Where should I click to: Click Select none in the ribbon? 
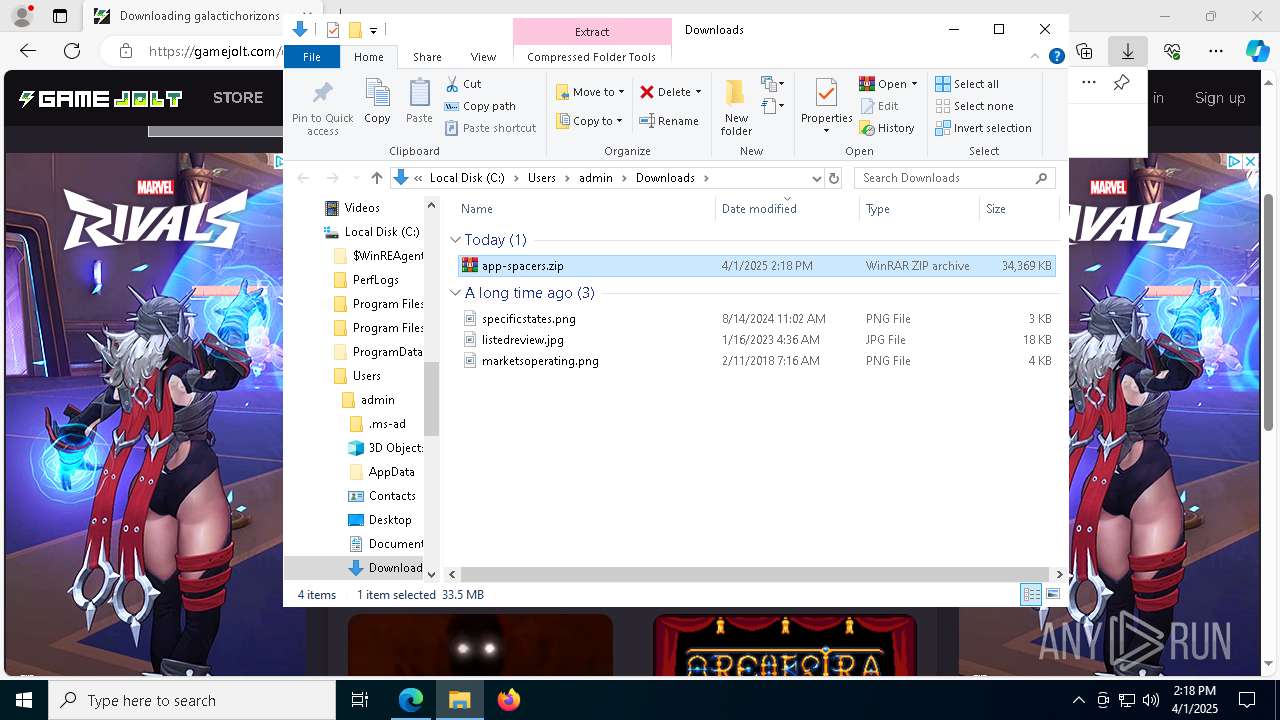coord(974,106)
